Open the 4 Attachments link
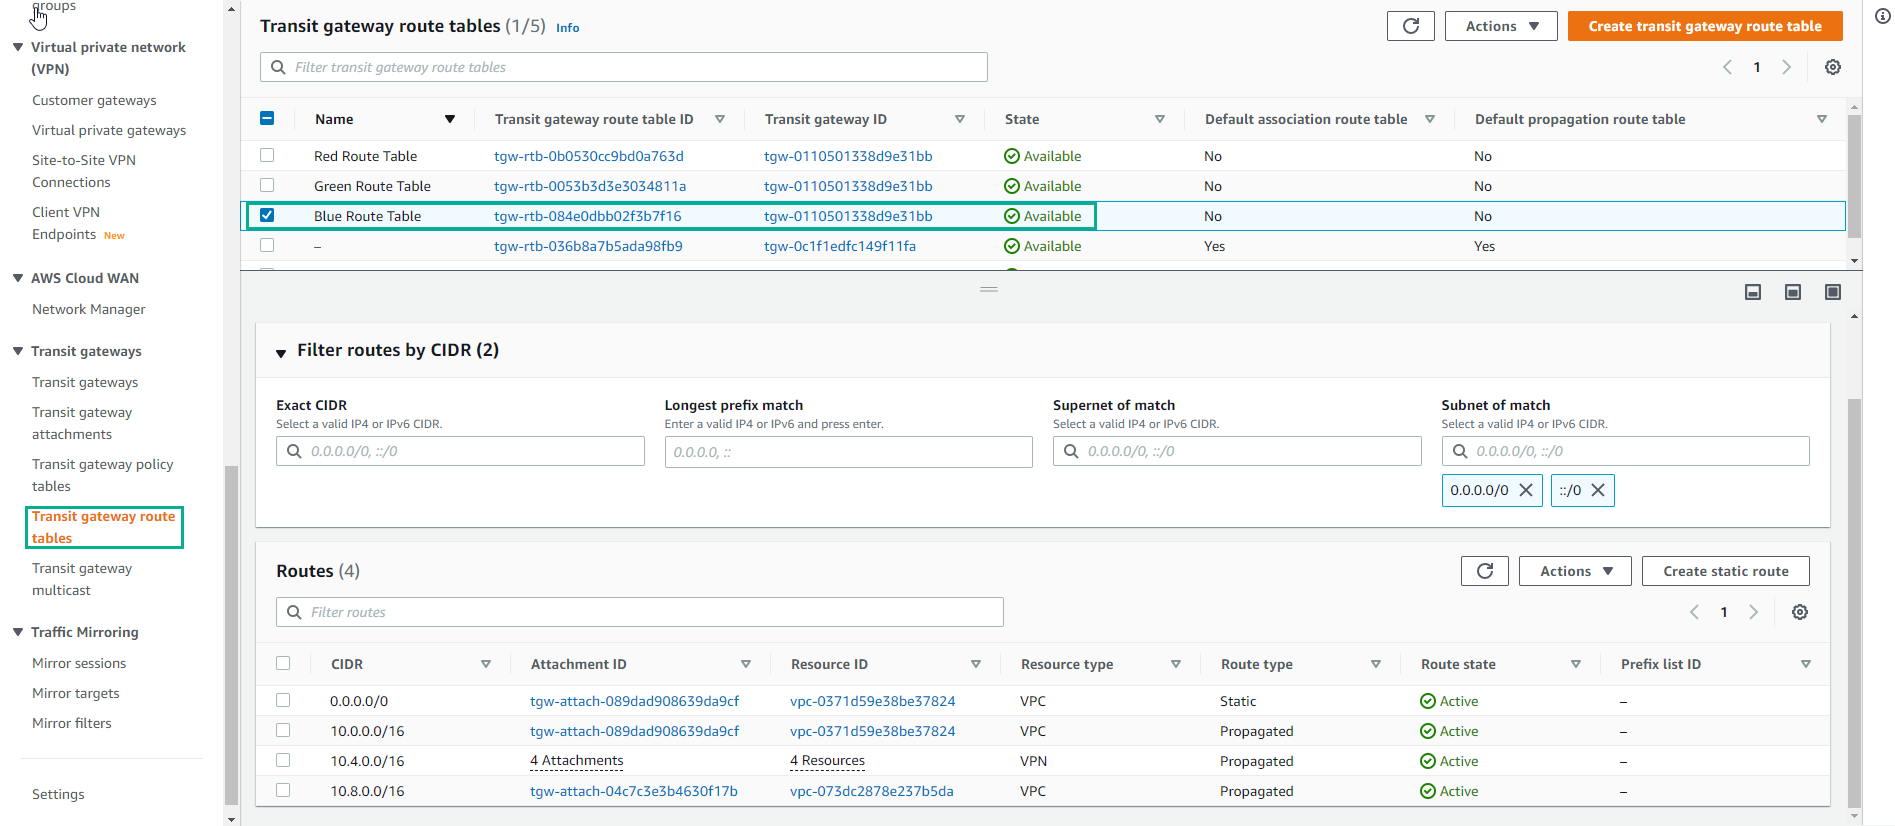The width and height of the screenshot is (1895, 826). pos(577,761)
